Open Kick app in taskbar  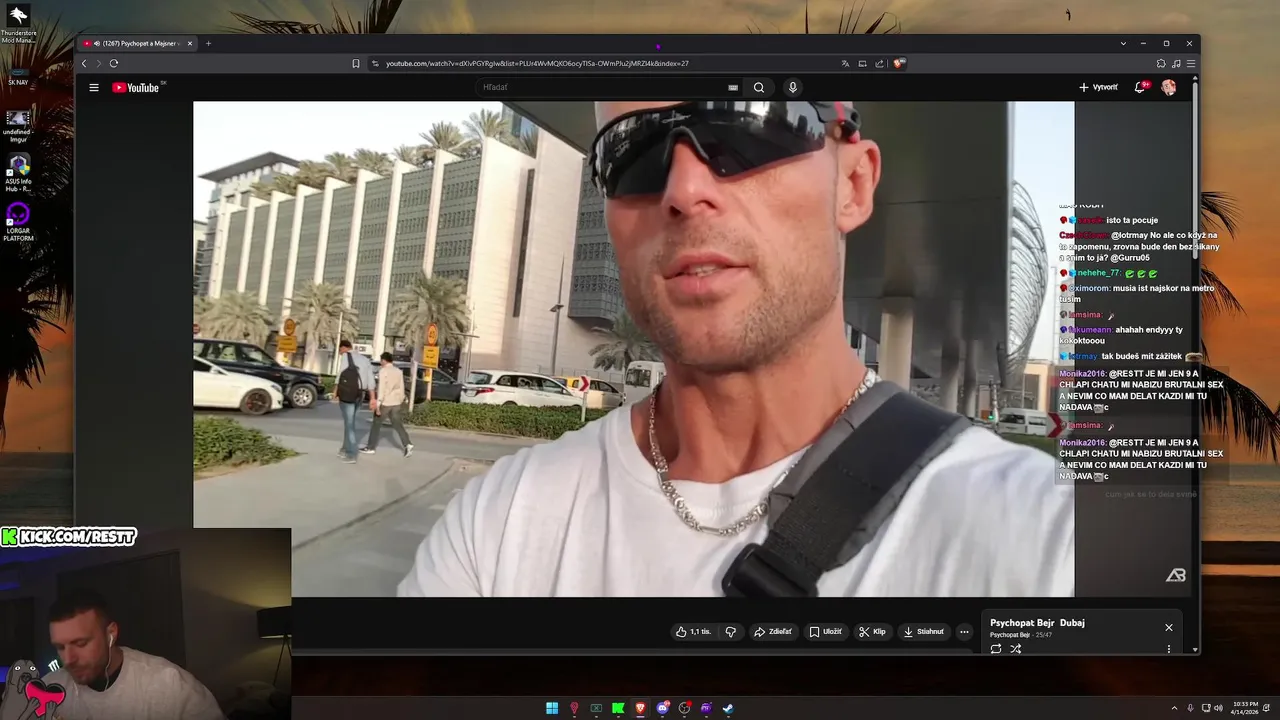618,708
